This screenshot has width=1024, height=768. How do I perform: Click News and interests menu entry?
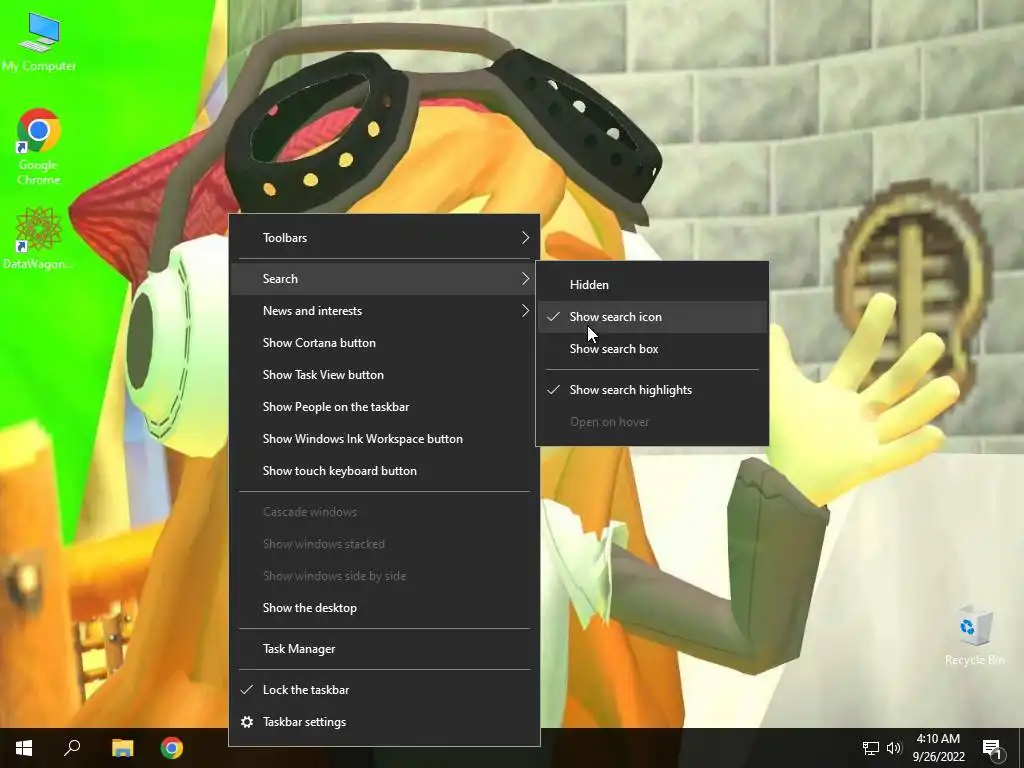384,311
